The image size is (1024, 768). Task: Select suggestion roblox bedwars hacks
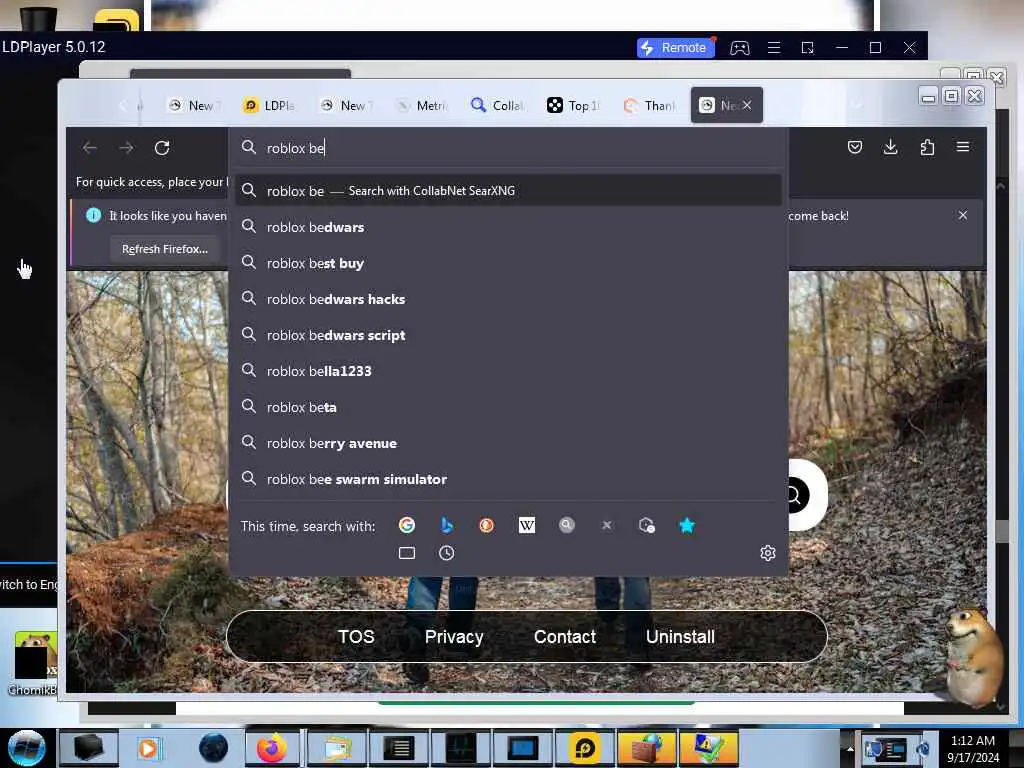point(508,299)
